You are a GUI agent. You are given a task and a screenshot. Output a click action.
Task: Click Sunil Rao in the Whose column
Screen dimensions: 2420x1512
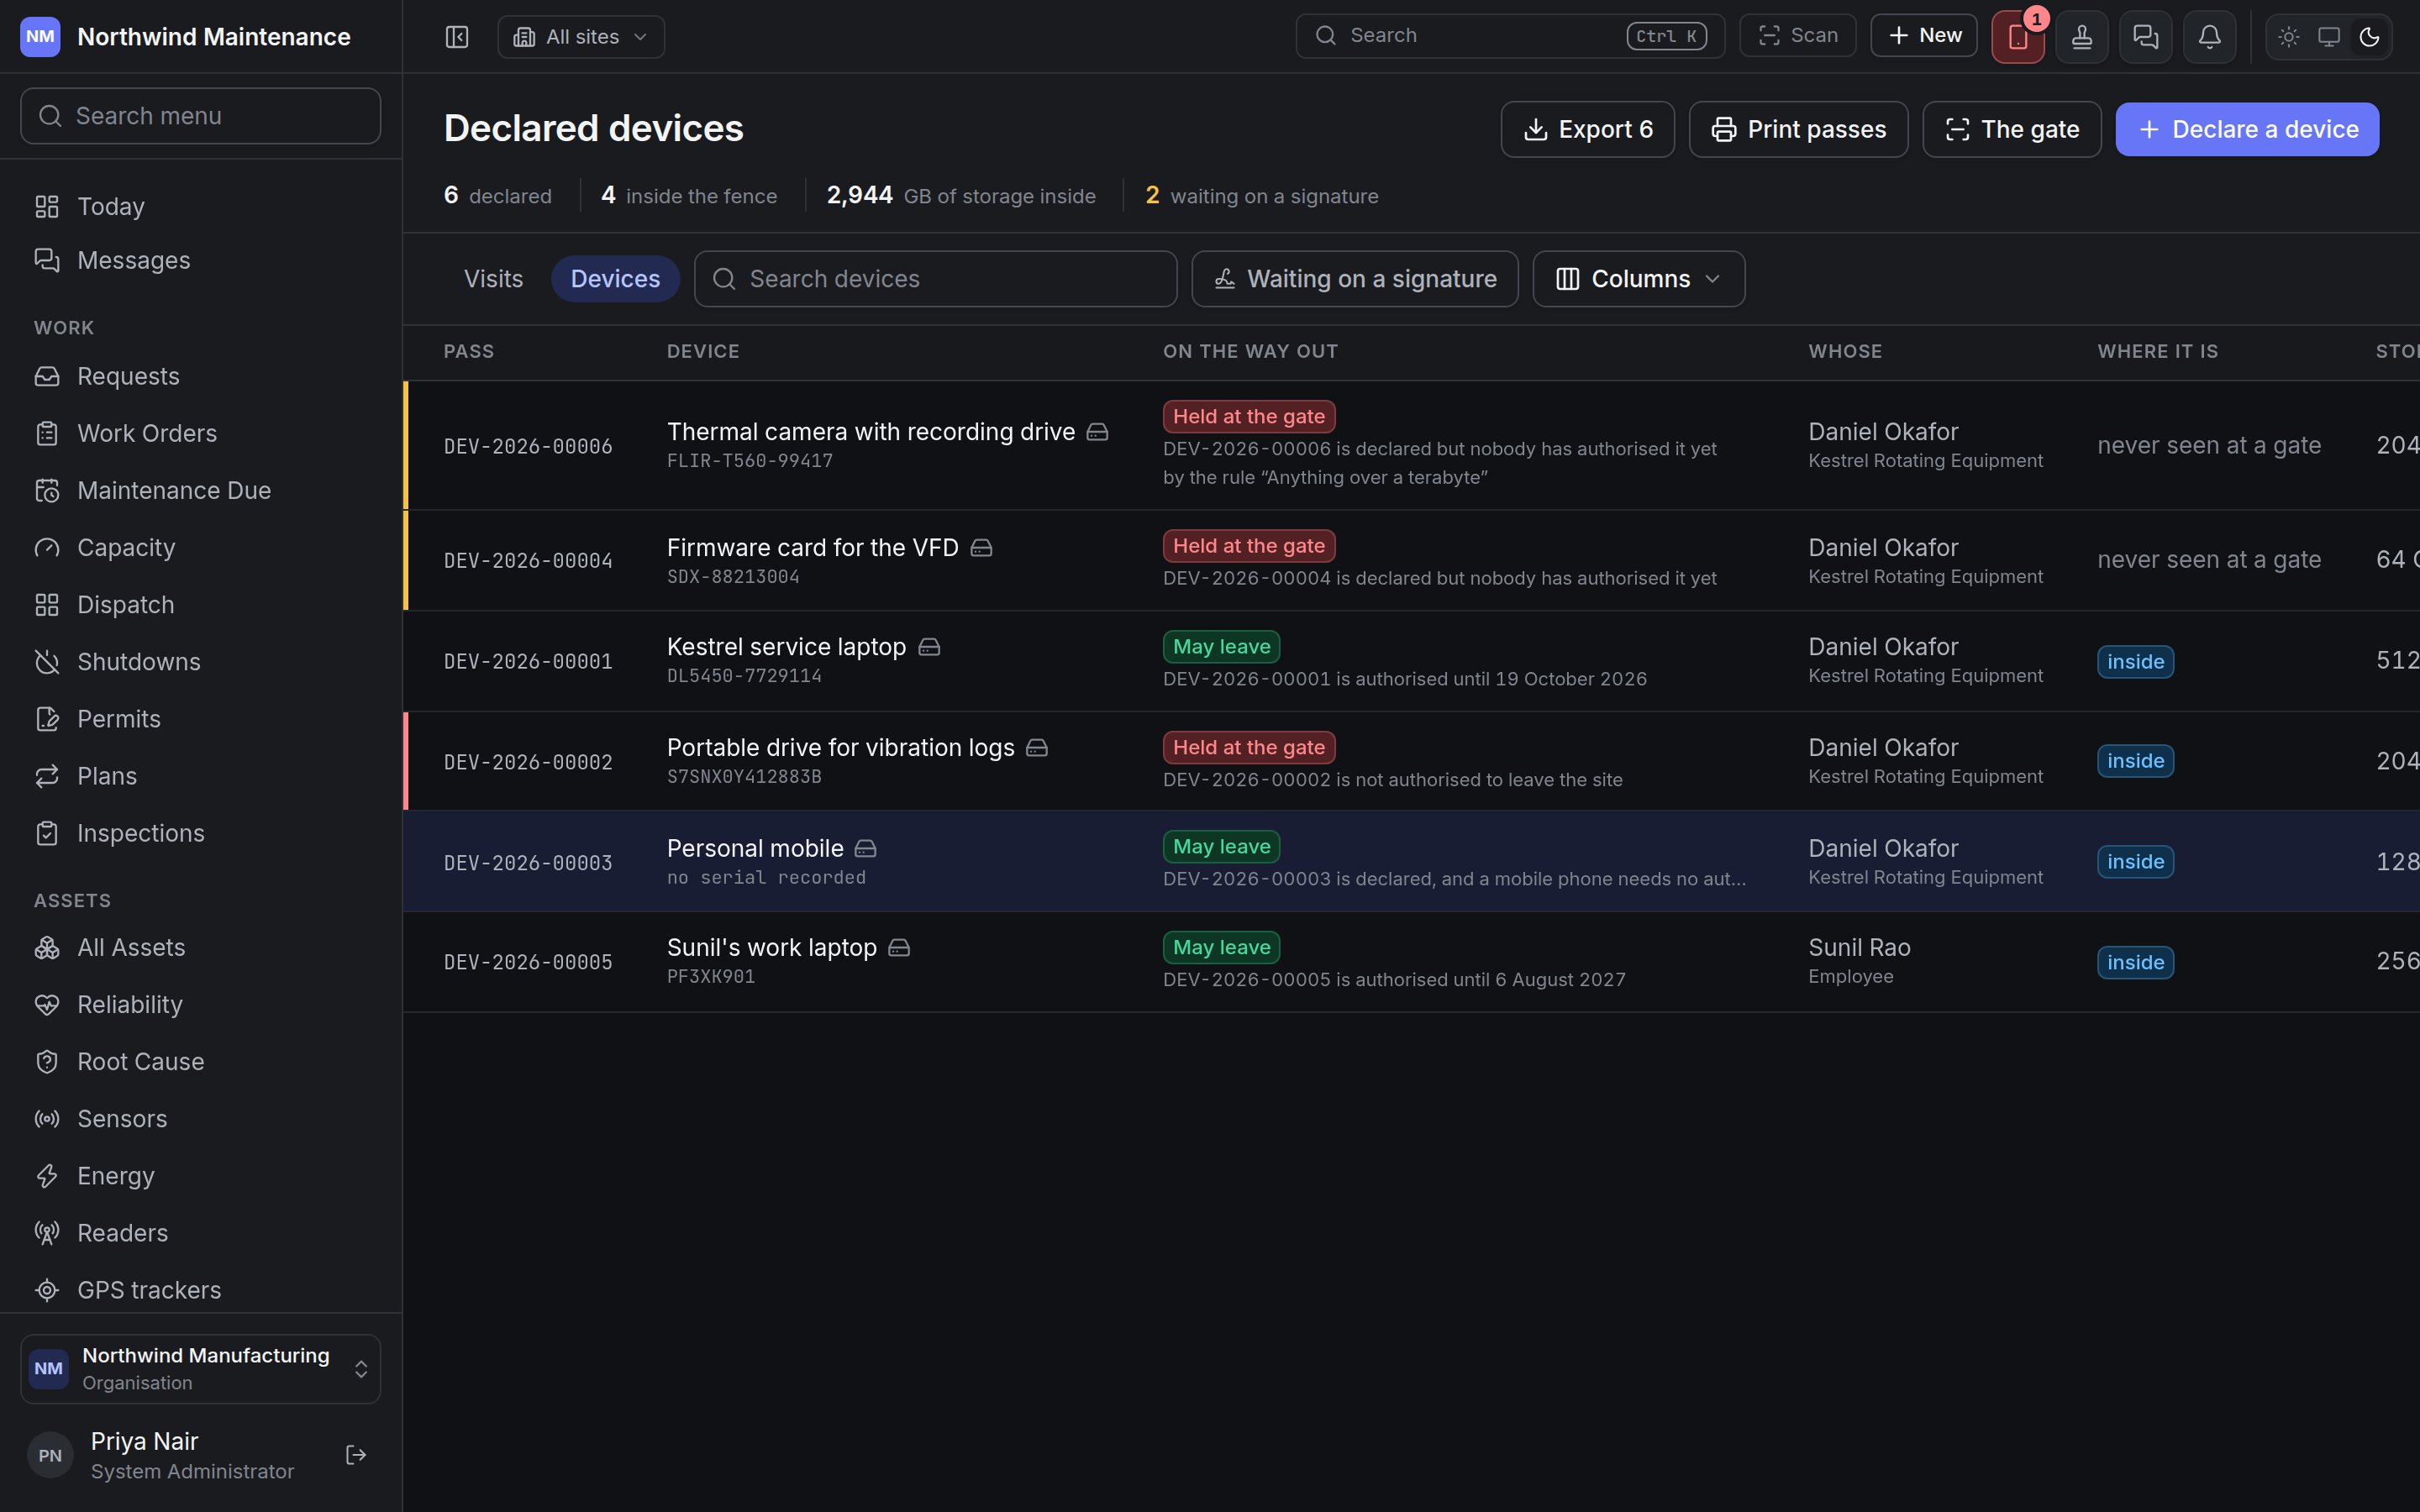coord(1859,948)
